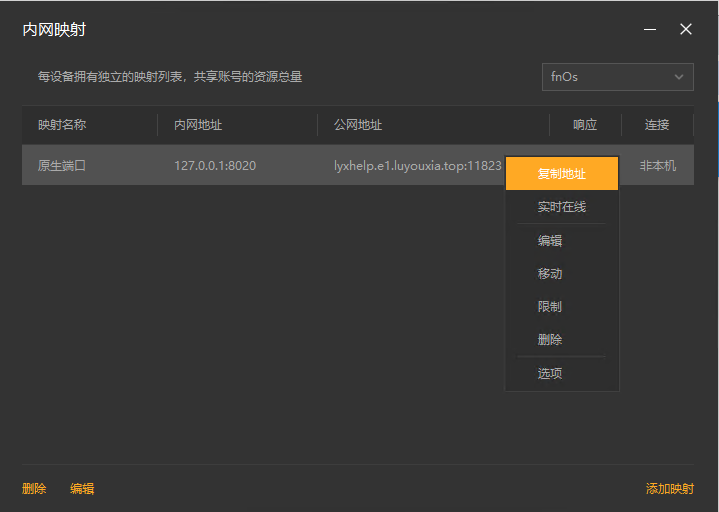This screenshot has height=512, width=719.
Task: Select 限制 in the context menu
Action: (562, 307)
